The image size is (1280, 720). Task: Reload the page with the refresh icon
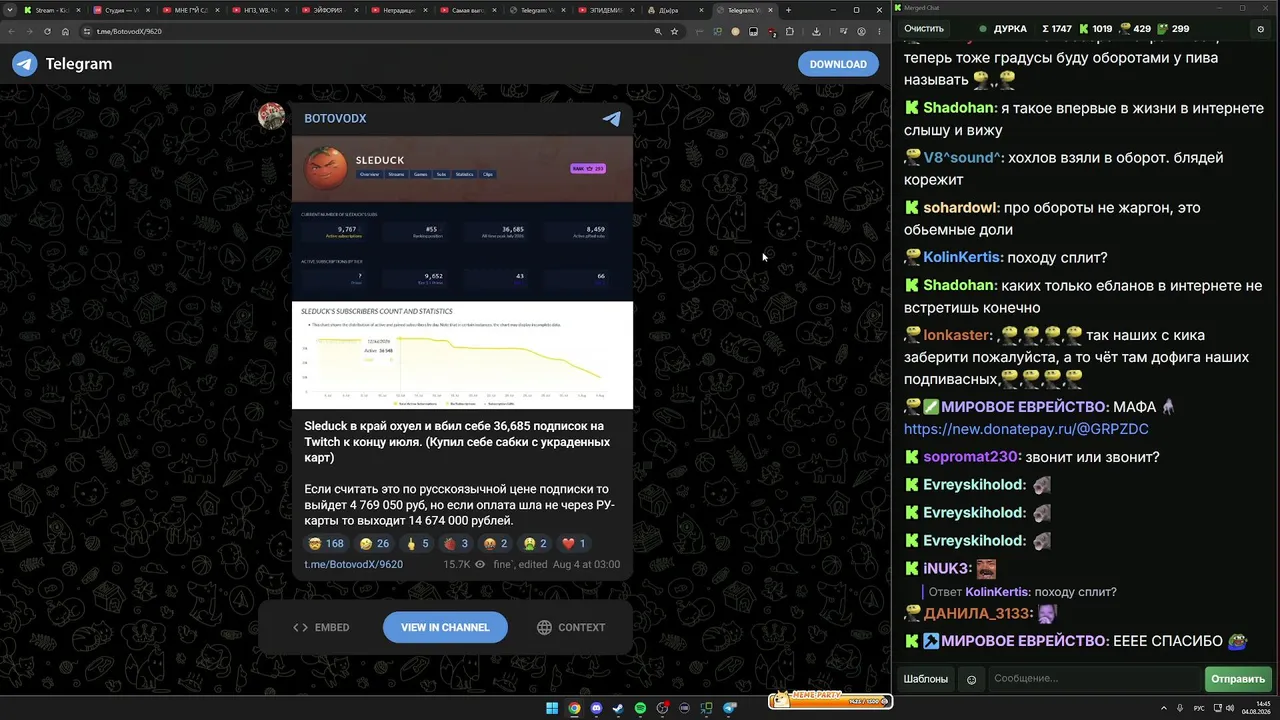pyautogui.click(x=47, y=31)
